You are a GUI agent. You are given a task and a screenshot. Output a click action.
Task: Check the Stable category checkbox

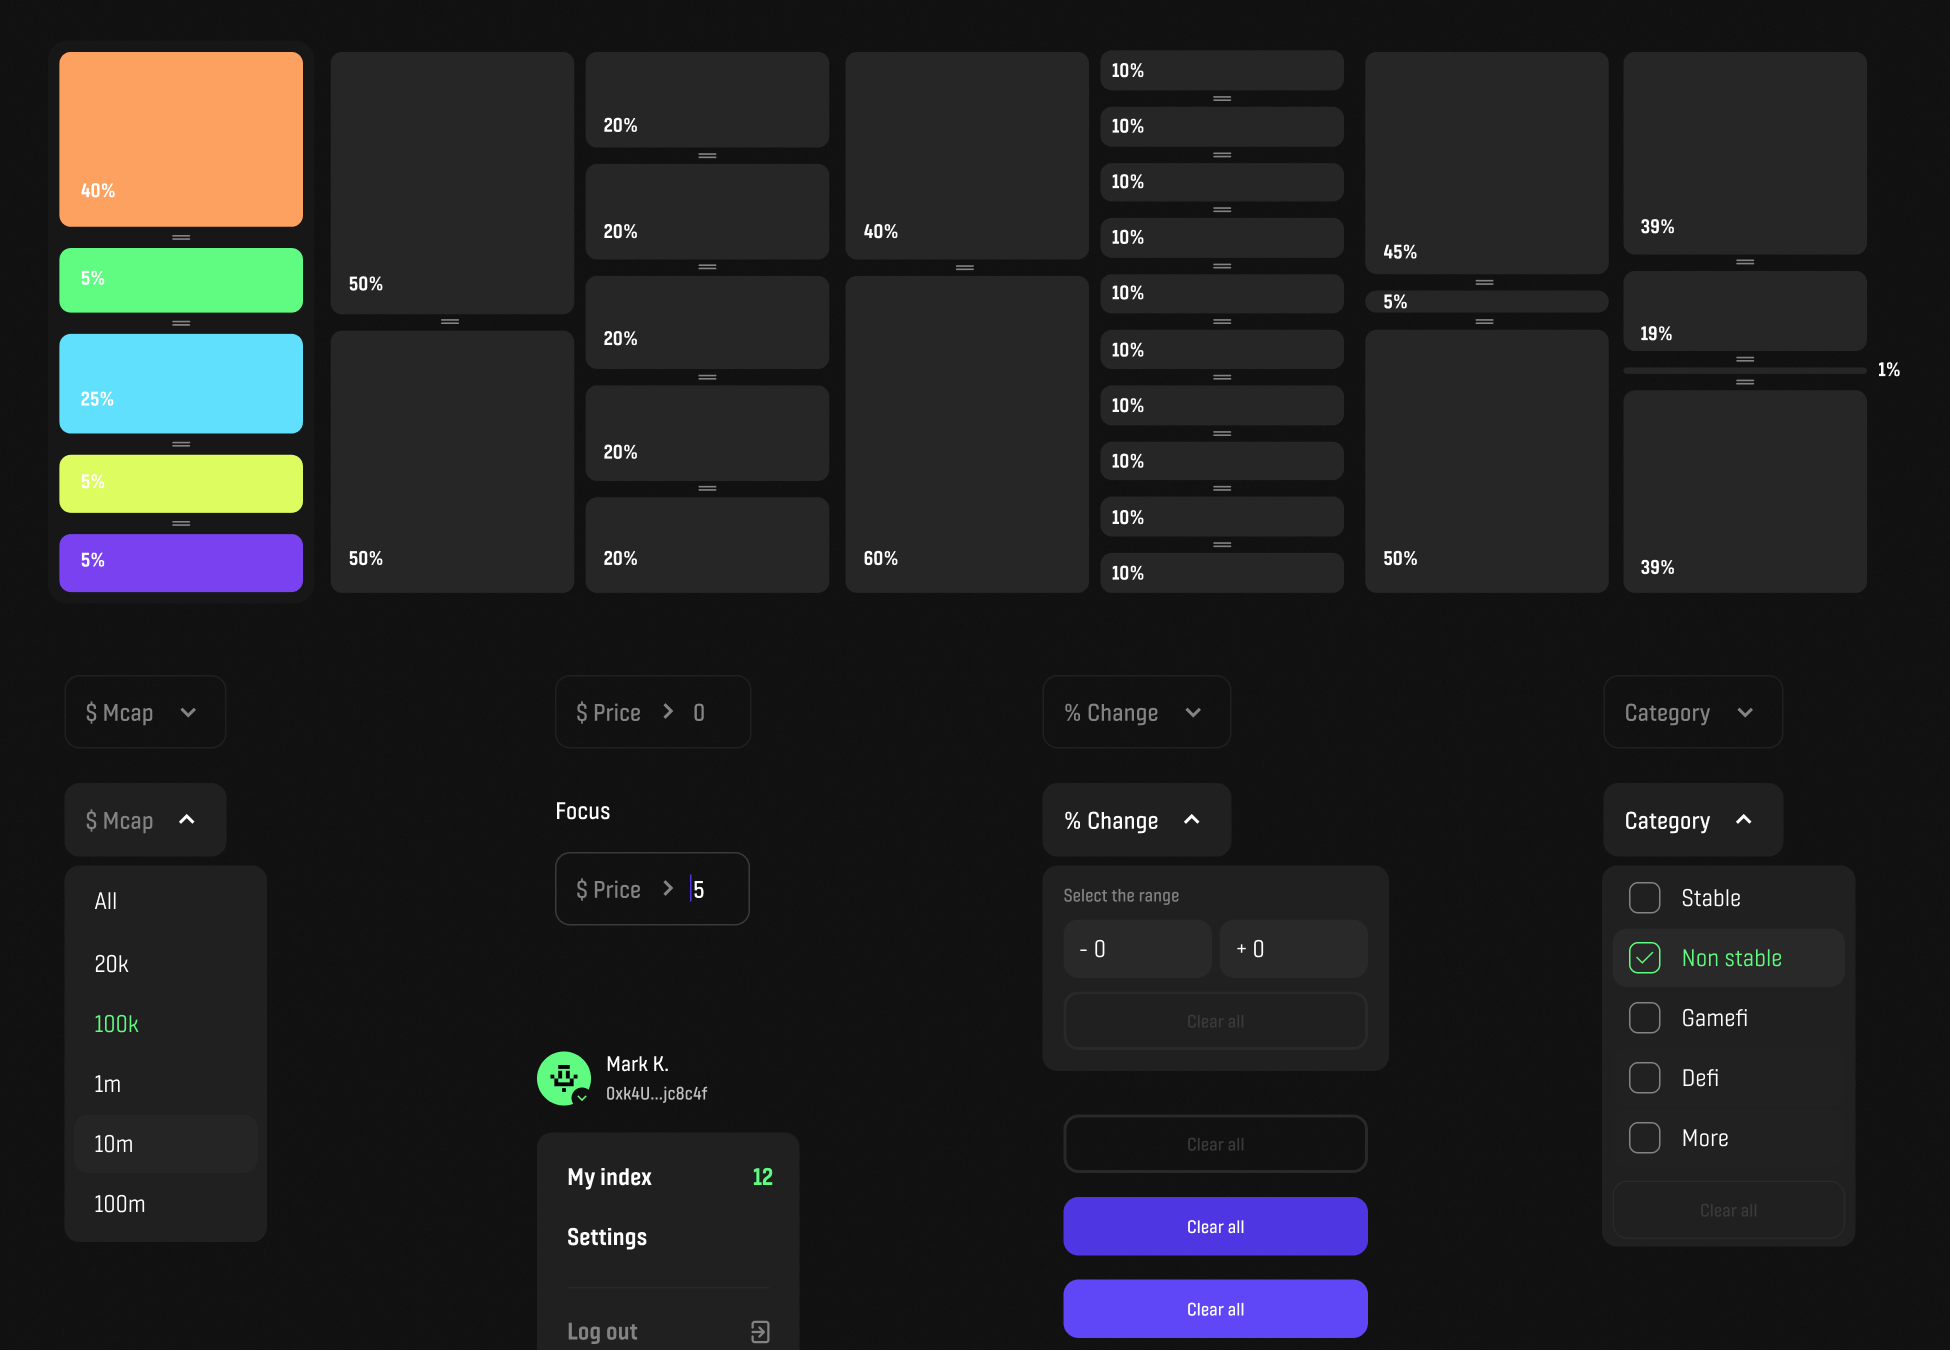(x=1645, y=898)
